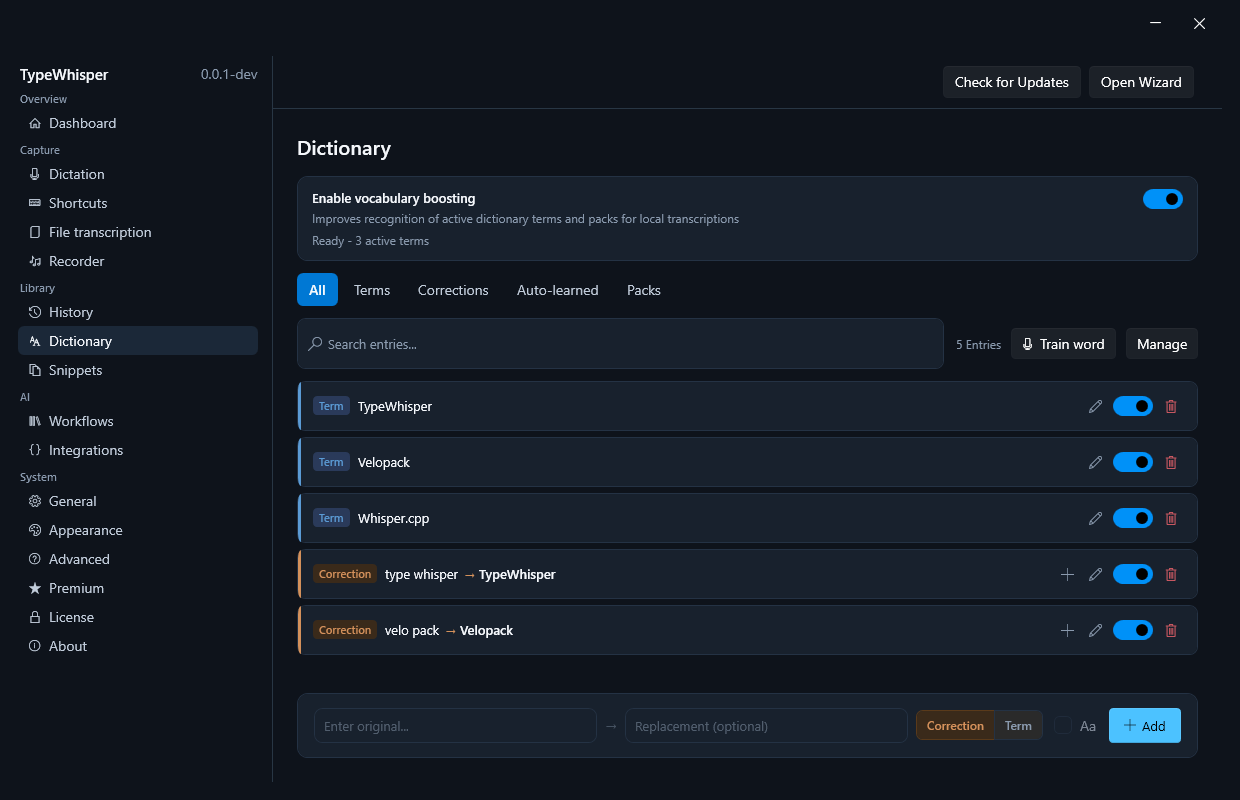
Task: Edit the Velopack term entry
Action: [x=1095, y=462]
